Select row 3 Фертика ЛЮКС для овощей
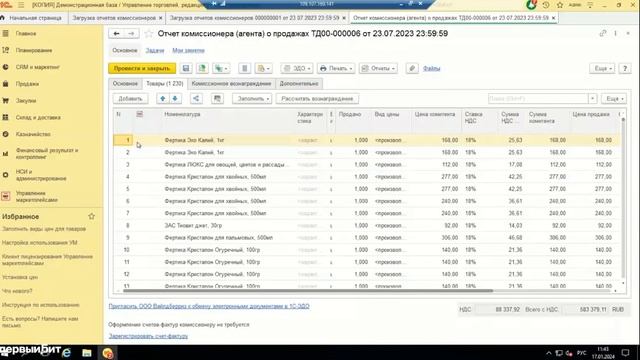The image size is (640, 360). 367,164
